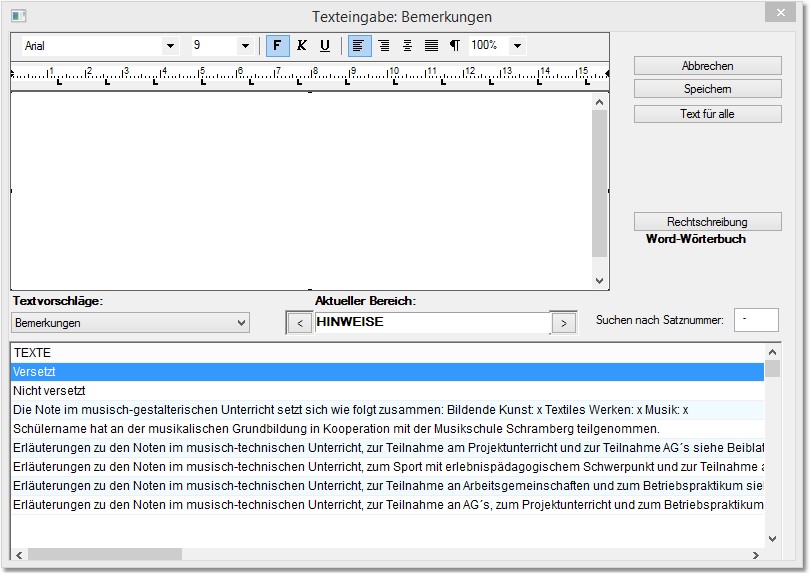
Task: Toggle bold formatting (F button)
Action: [x=277, y=46]
